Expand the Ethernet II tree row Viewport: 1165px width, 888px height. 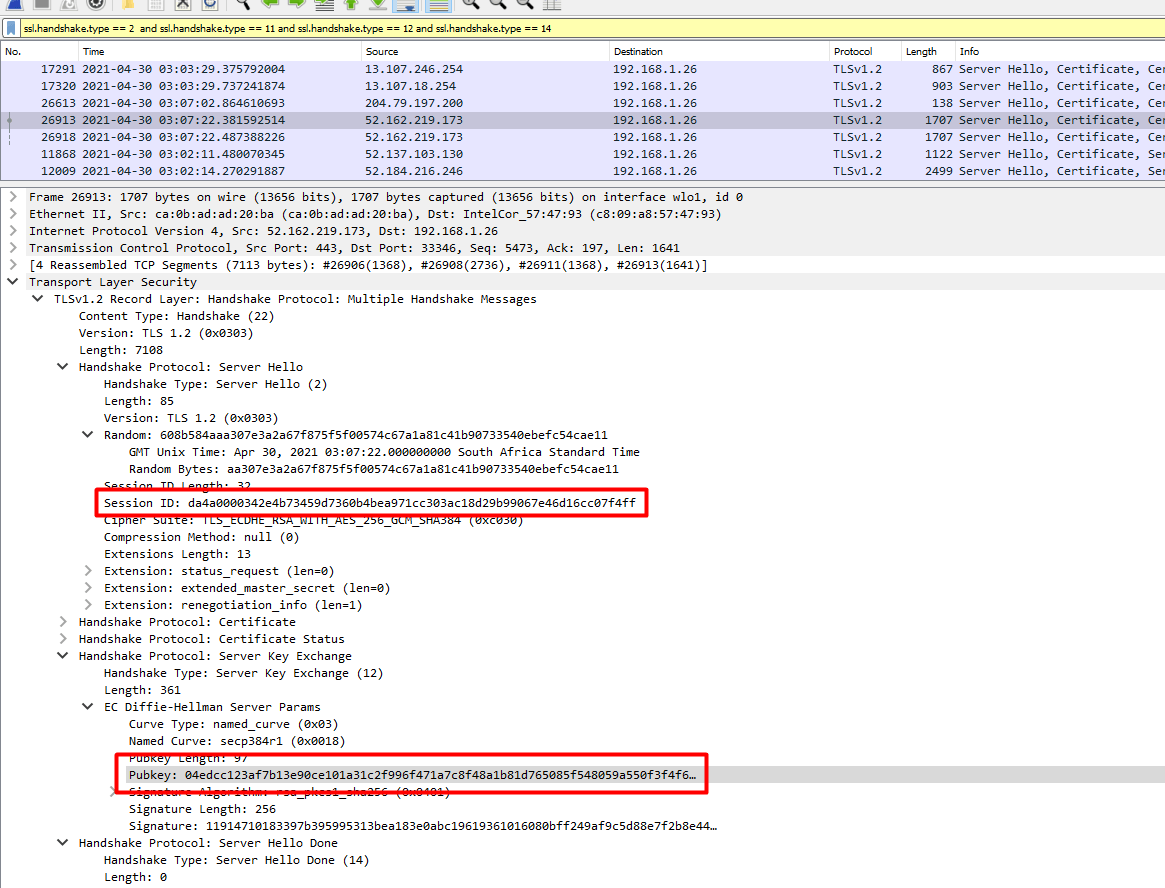coord(13,214)
